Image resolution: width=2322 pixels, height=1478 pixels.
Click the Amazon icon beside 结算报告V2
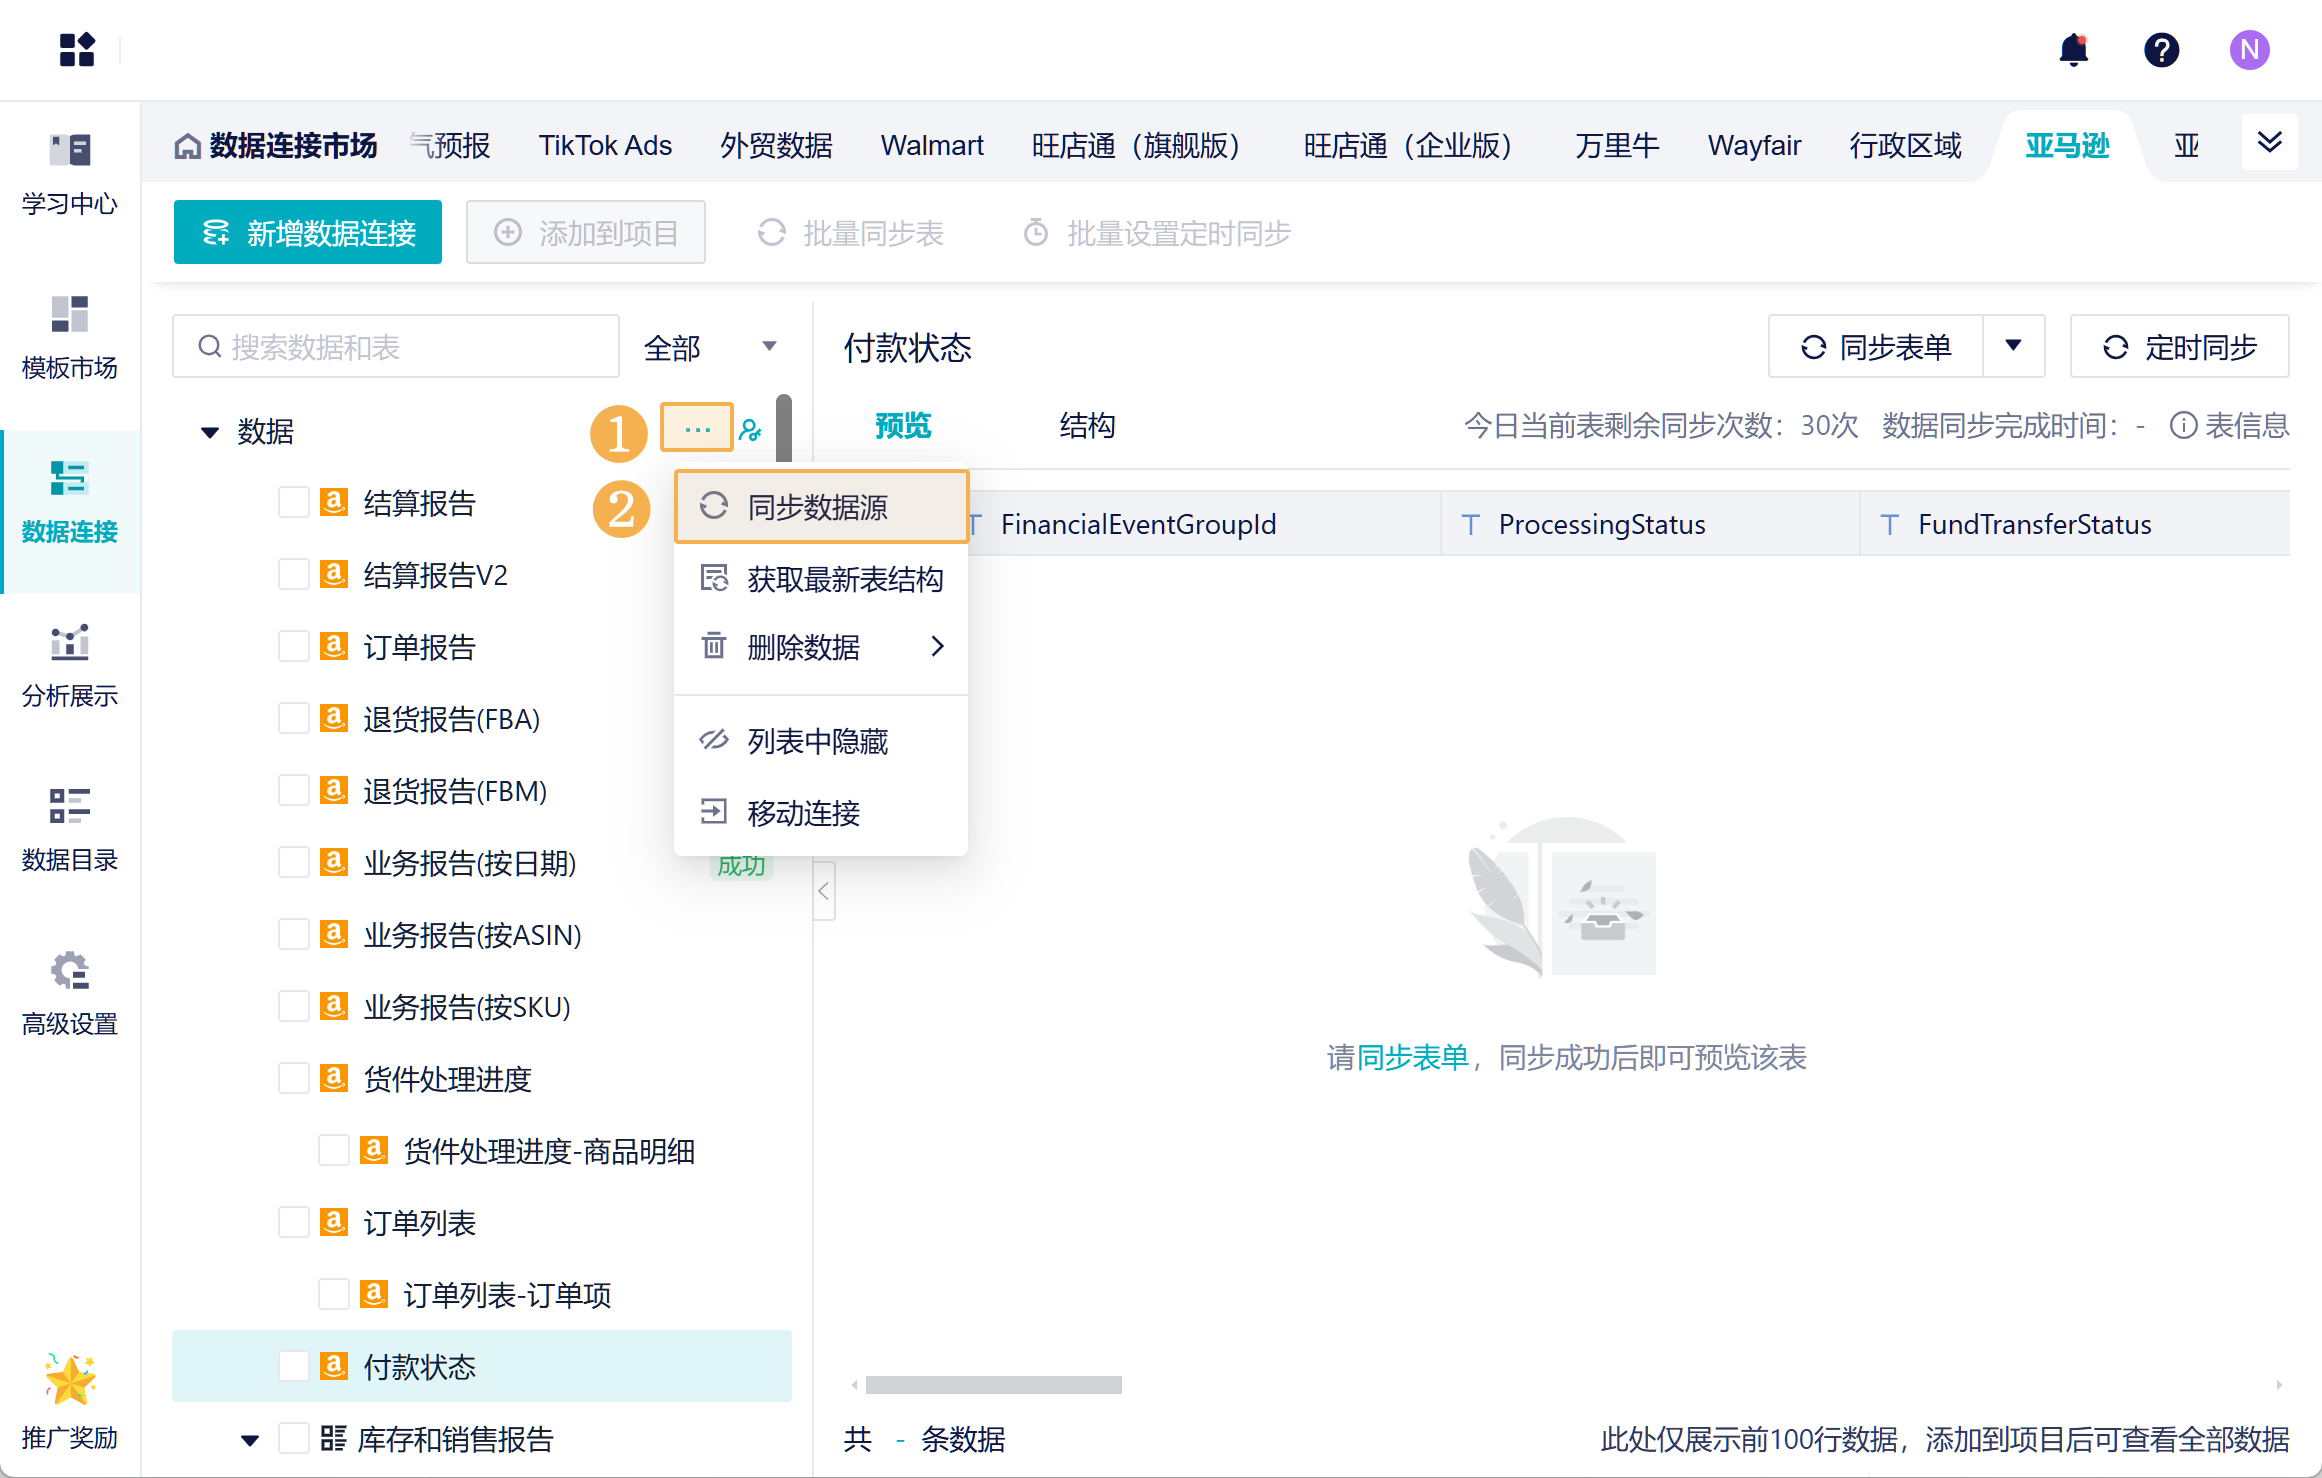point(334,574)
